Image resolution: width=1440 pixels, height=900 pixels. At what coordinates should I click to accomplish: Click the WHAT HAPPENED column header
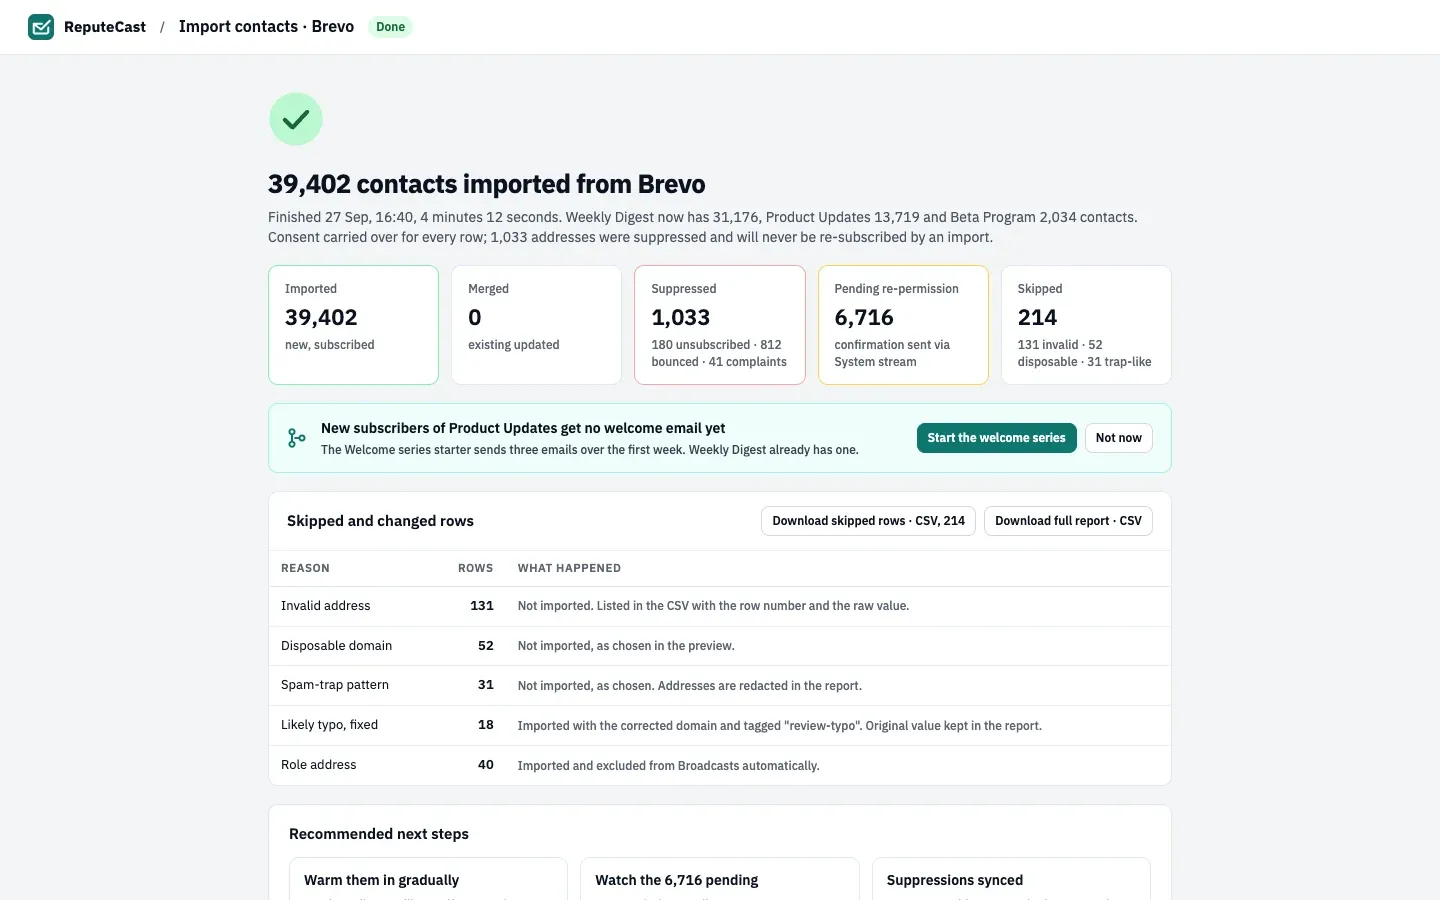tap(569, 568)
